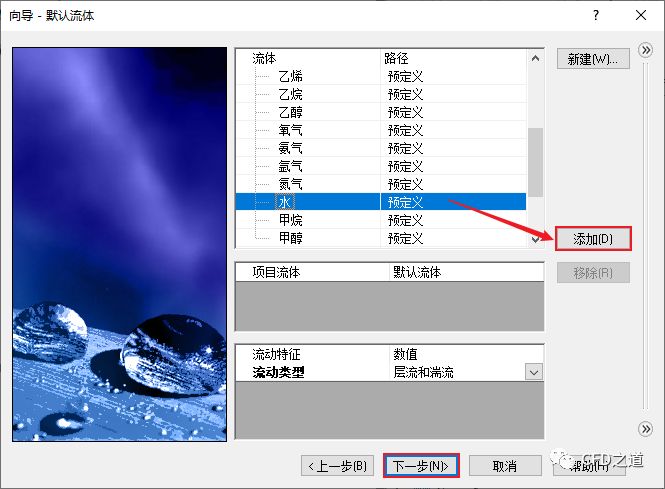665x489 pixels.
Task: Open the question mark help icon in title bar
Action: pyautogui.click(x=596, y=15)
